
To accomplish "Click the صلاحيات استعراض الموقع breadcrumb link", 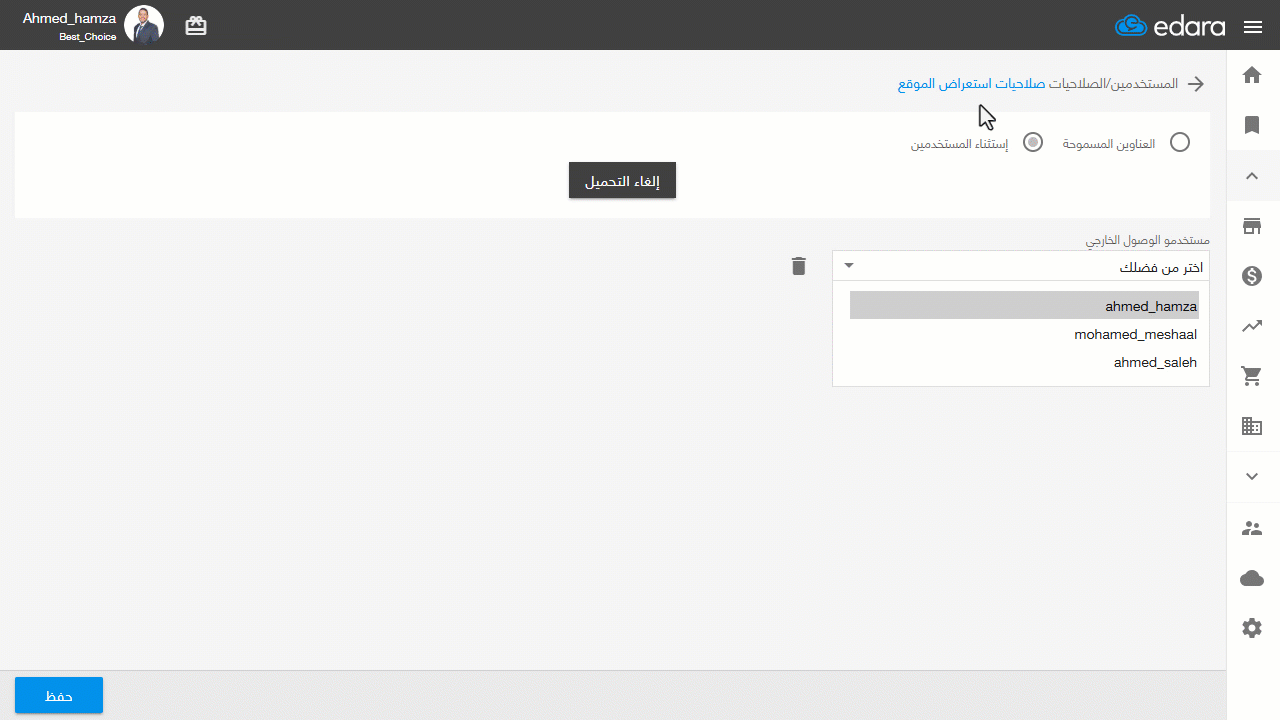I will 970,84.
